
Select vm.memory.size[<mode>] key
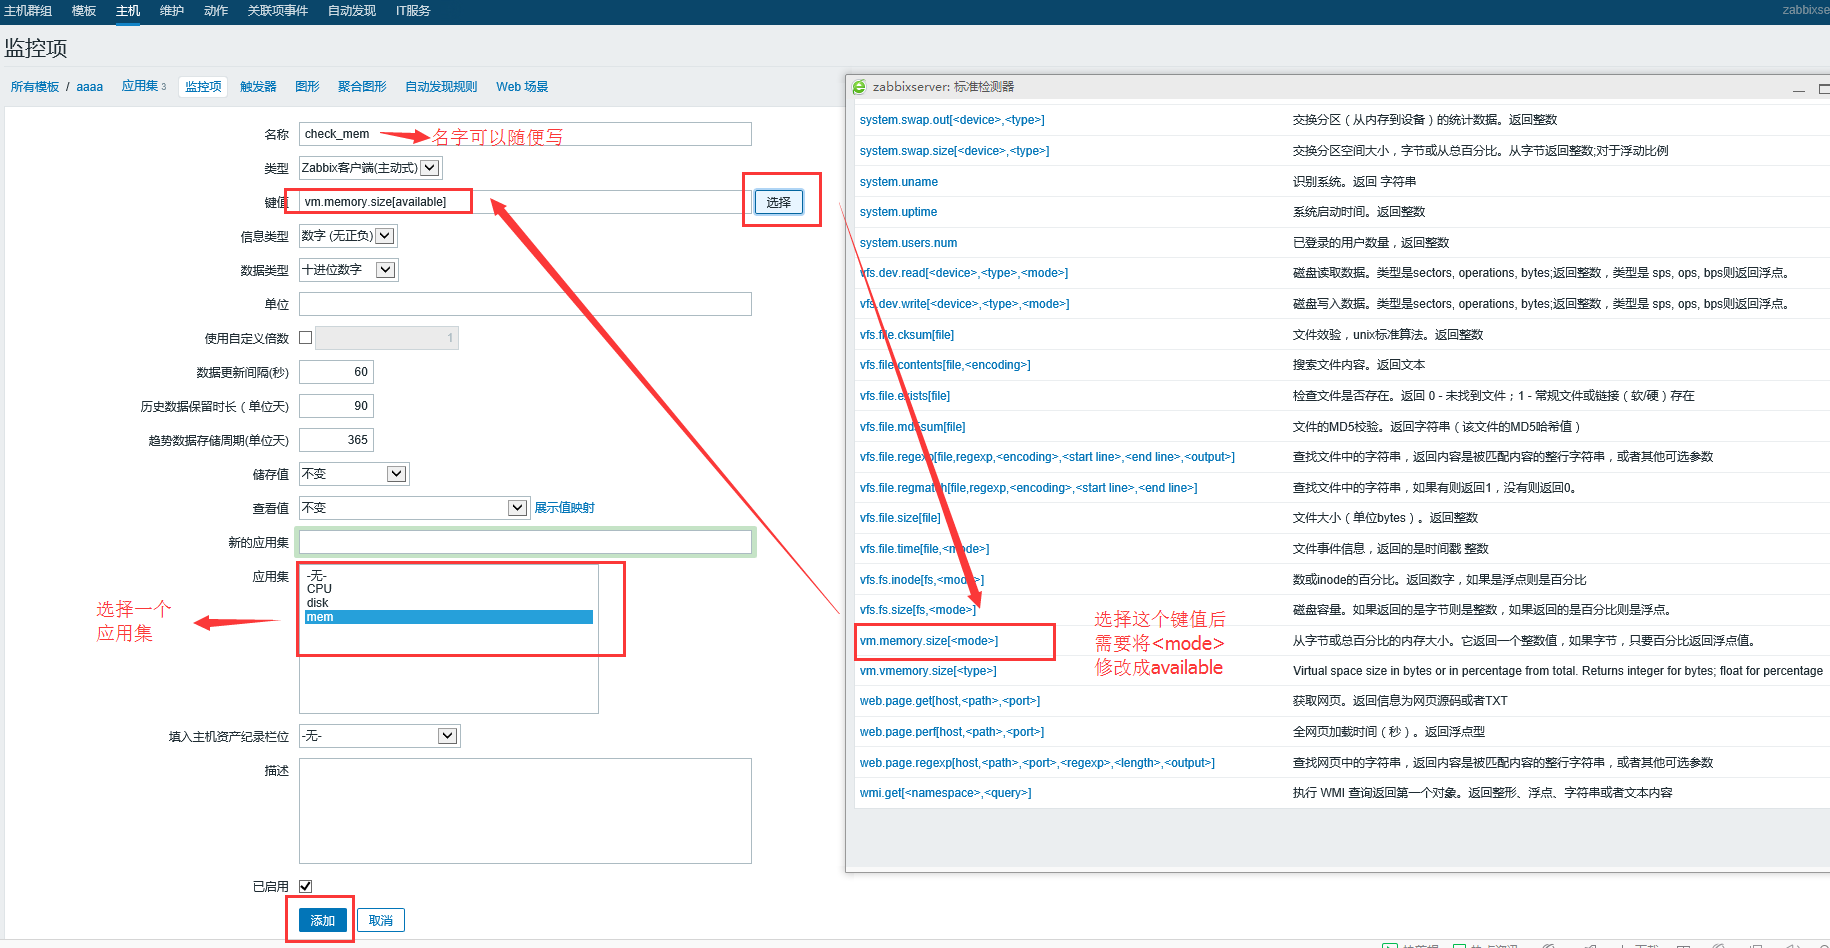(x=929, y=641)
